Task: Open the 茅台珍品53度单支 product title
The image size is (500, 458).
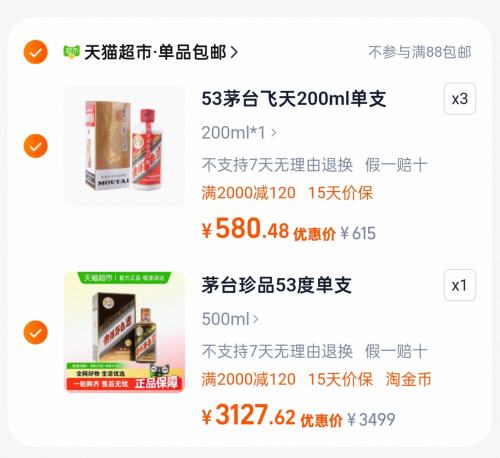Action: tap(276, 285)
